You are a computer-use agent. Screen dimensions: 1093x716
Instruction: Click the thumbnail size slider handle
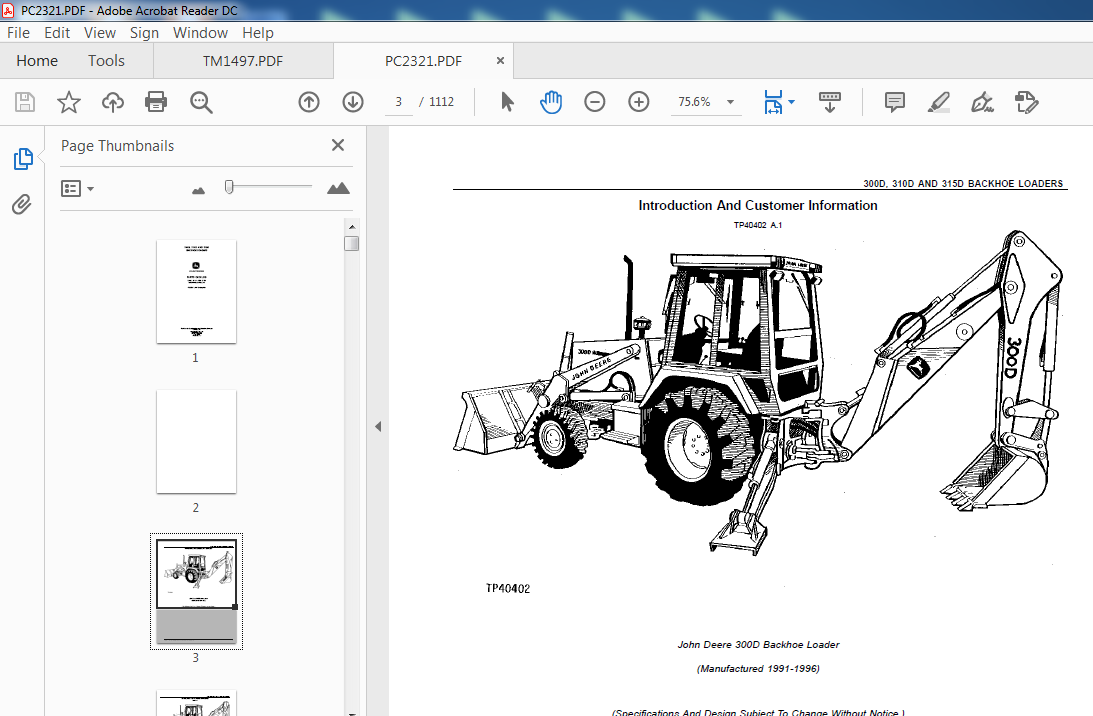click(229, 187)
